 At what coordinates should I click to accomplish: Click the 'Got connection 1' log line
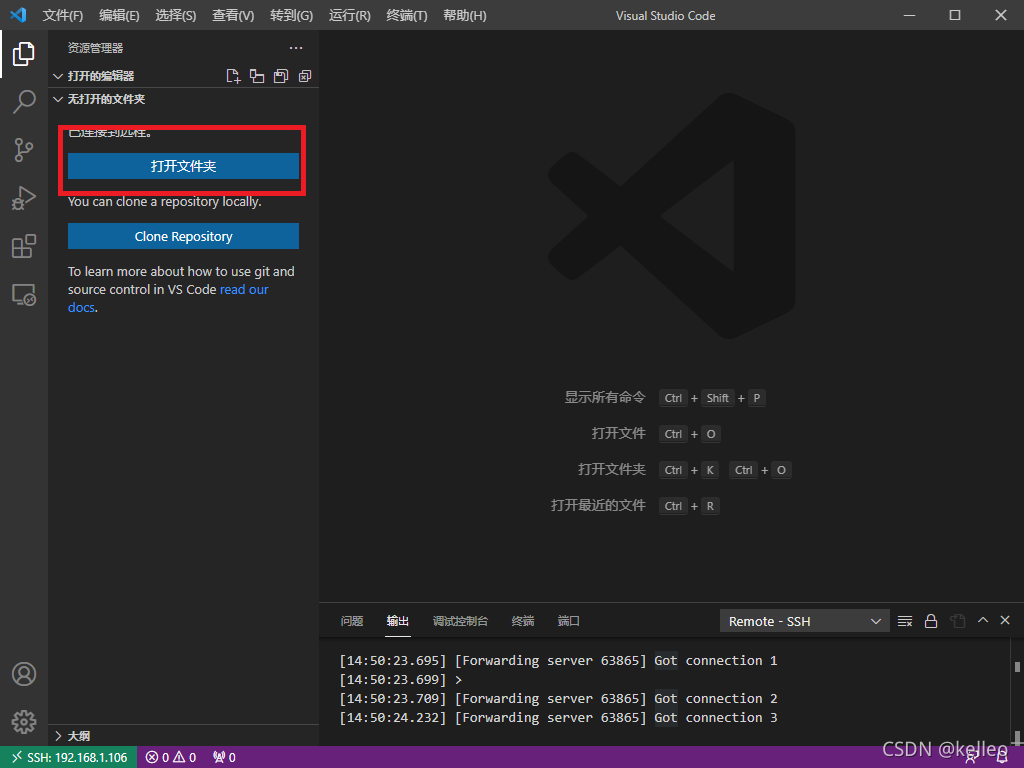(558, 660)
